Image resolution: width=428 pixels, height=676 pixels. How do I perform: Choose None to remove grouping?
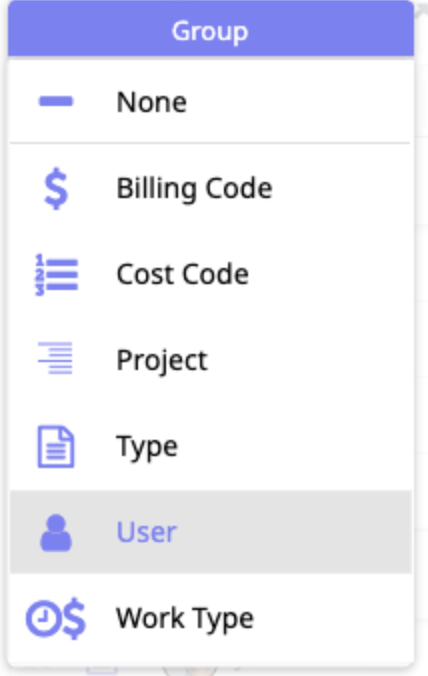click(x=152, y=102)
